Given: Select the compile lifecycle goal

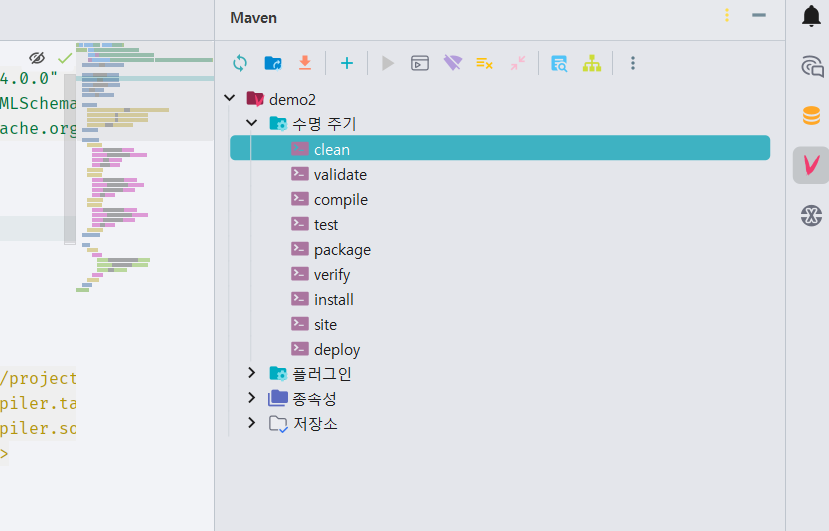Looking at the screenshot, I should [x=340, y=199].
